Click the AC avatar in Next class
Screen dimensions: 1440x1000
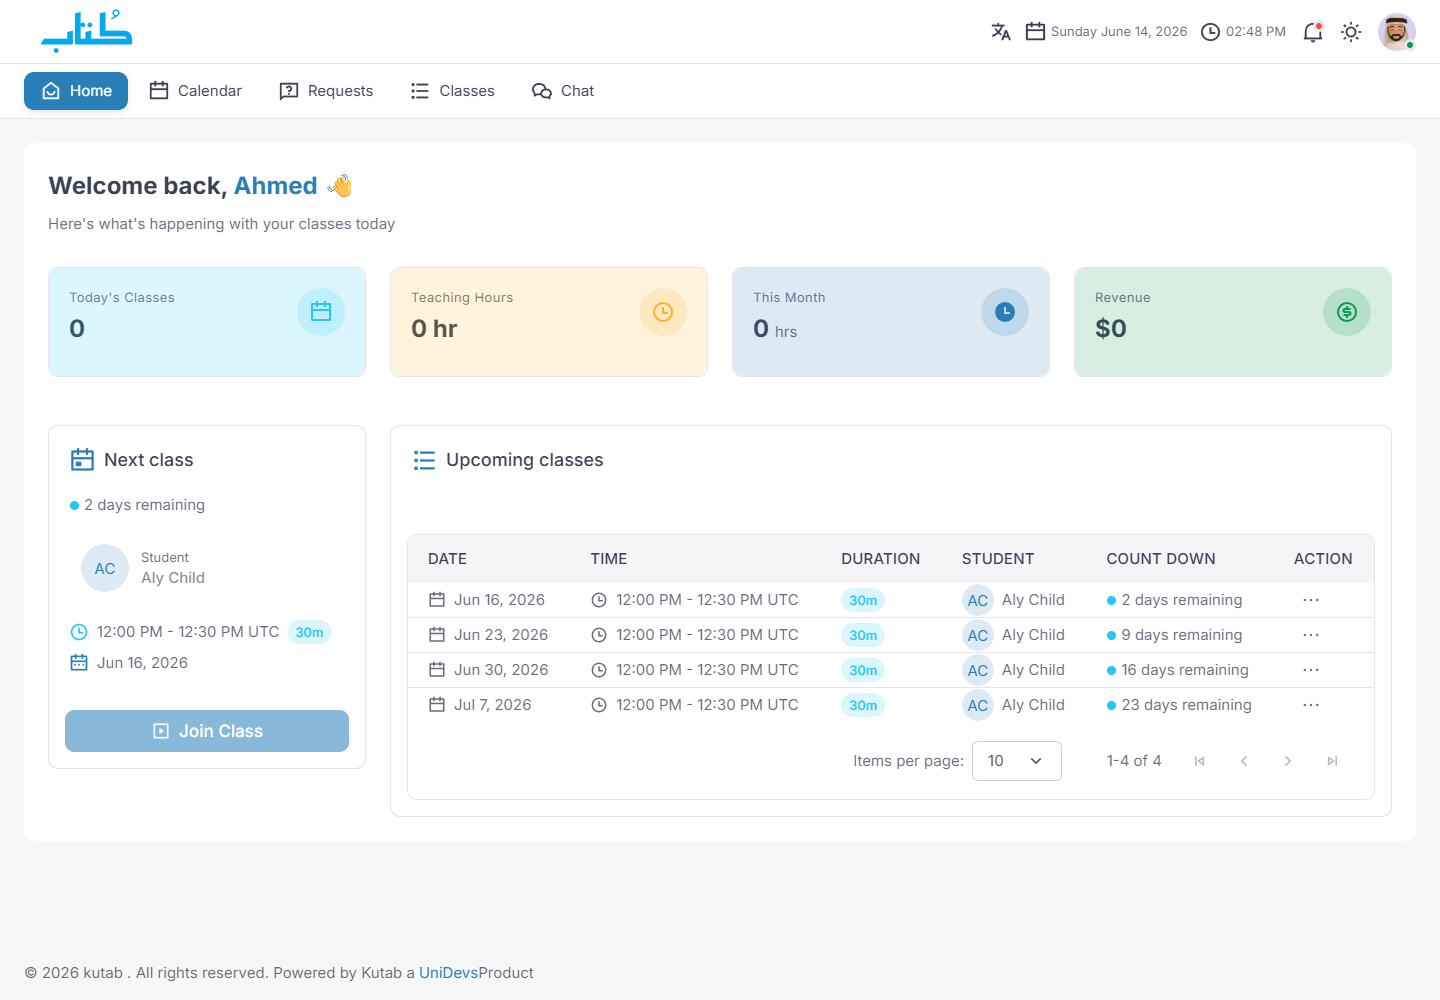tap(105, 568)
